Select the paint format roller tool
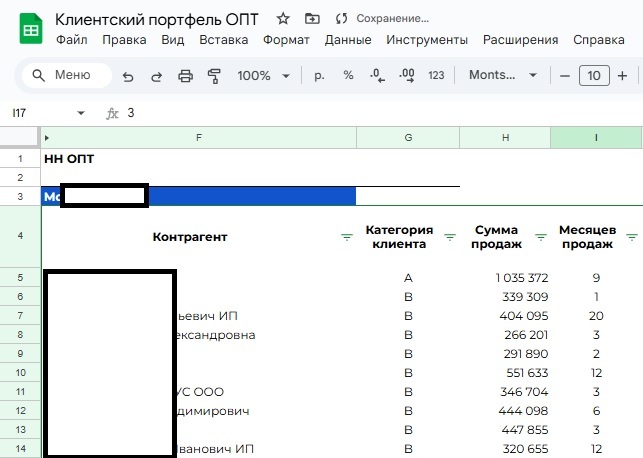 click(x=213, y=76)
